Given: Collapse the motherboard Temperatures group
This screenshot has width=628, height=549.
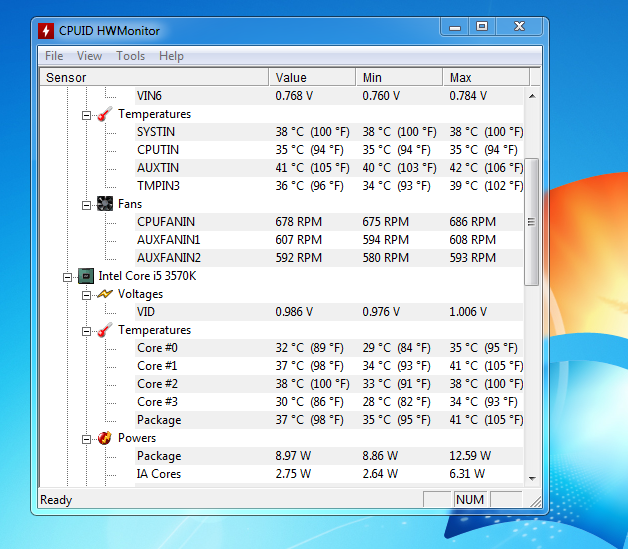Looking at the screenshot, I should pos(86,116).
